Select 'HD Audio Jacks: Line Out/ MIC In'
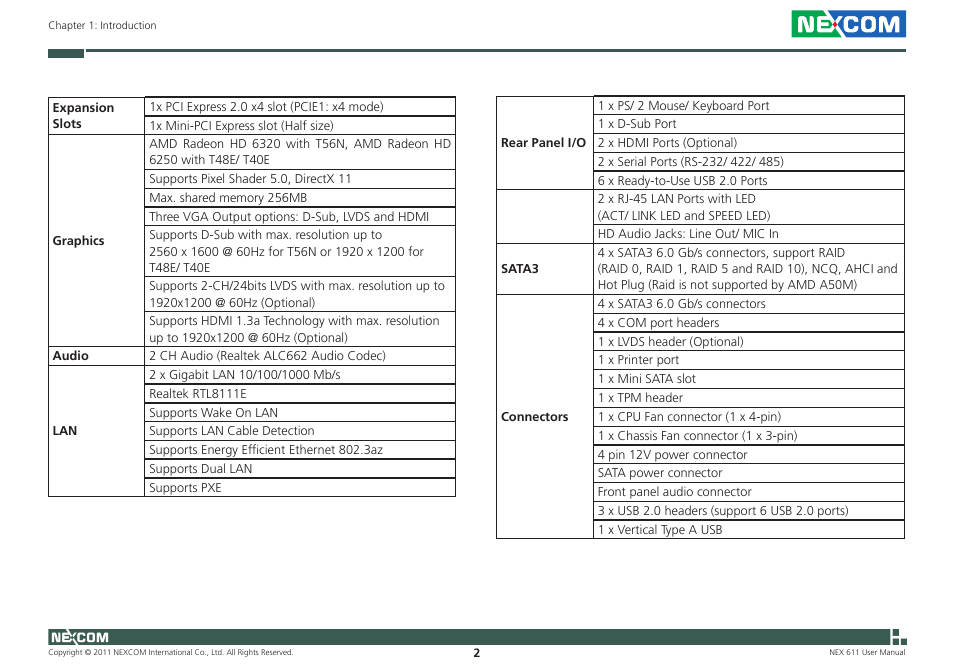This screenshot has width=954, height=672. click(x=749, y=234)
